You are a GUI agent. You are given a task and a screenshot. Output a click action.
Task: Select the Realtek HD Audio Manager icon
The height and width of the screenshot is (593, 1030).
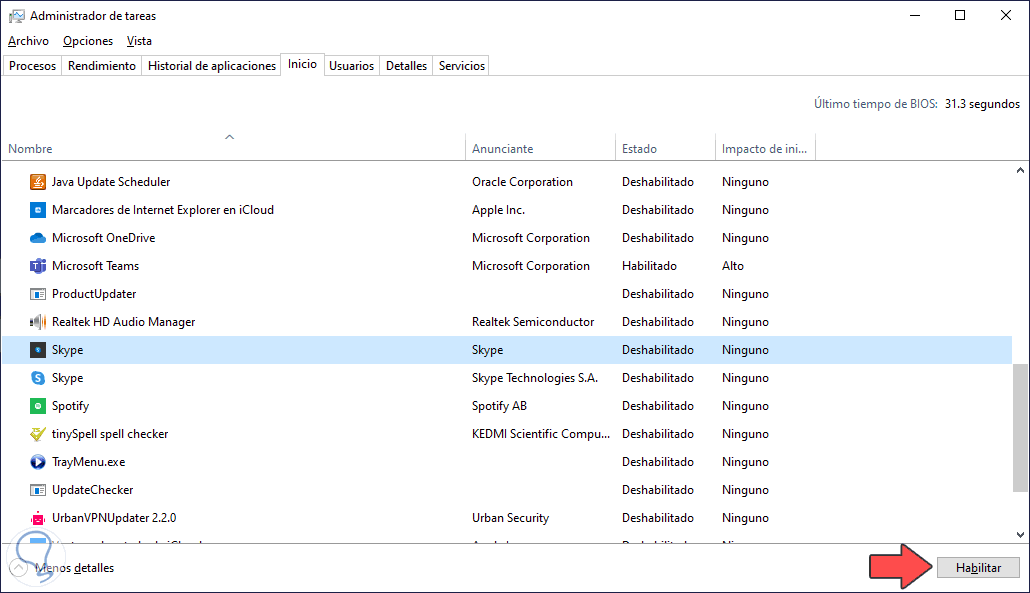(x=38, y=322)
